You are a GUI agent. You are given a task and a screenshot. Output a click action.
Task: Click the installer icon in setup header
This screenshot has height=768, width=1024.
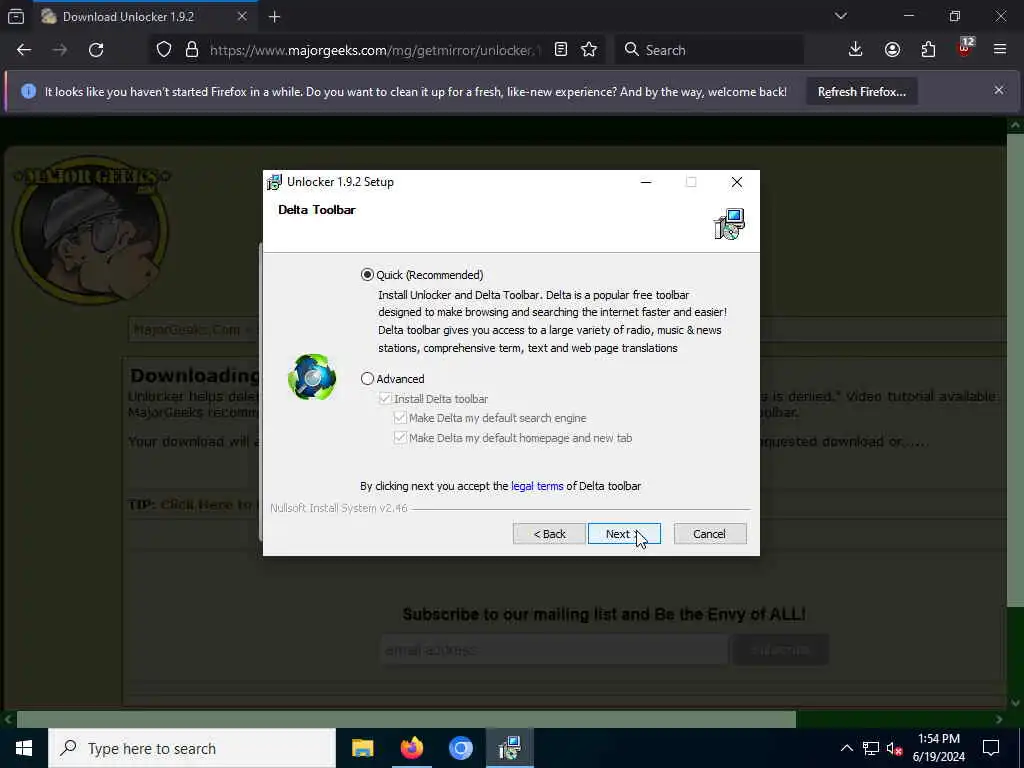[729, 224]
